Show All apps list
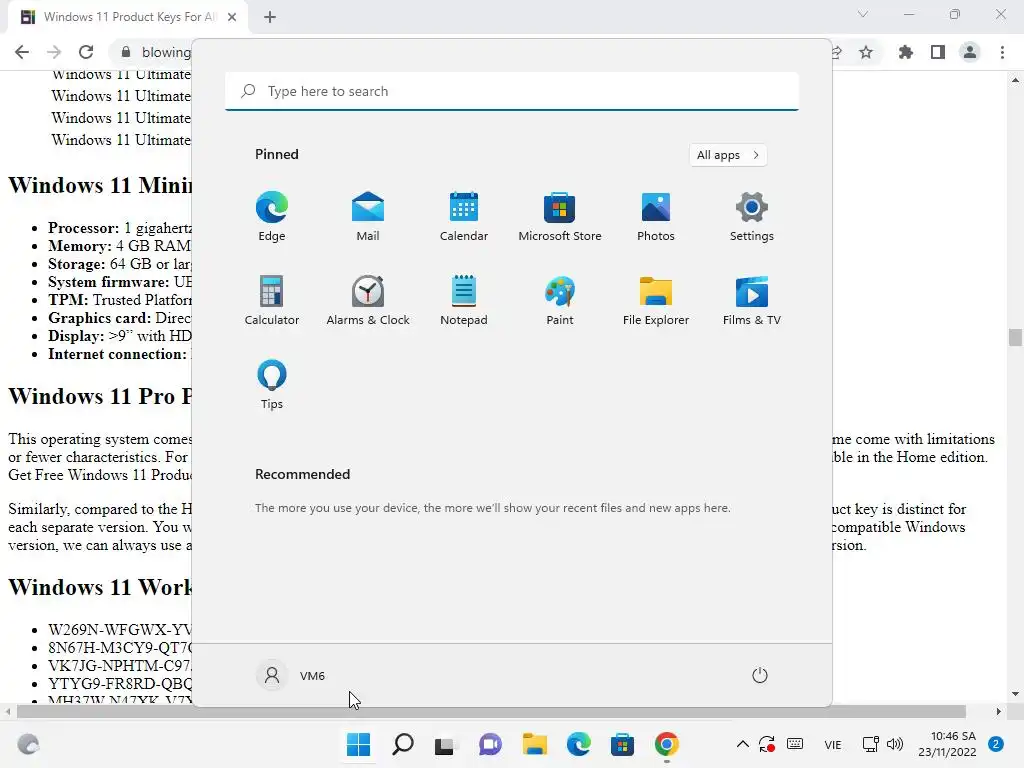The width and height of the screenshot is (1024, 768). point(728,155)
